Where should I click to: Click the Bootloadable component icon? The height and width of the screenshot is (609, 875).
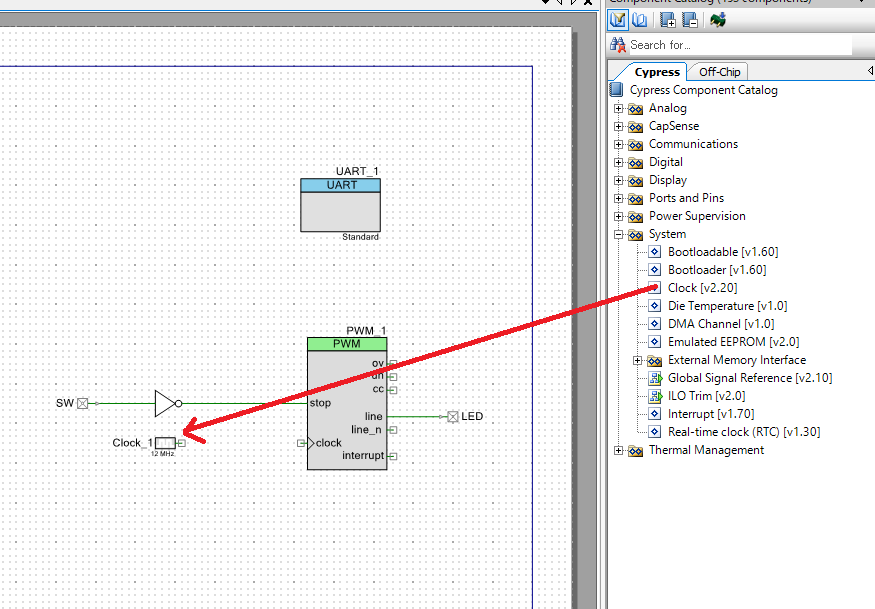coord(655,252)
